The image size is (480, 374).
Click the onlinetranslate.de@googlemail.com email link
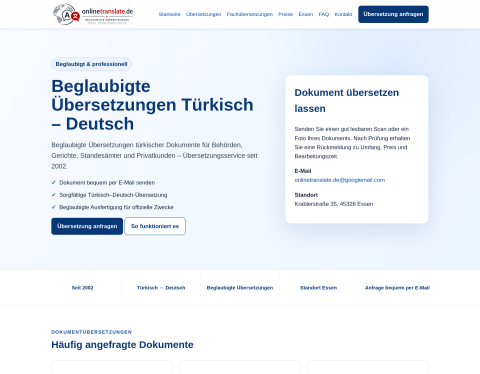pos(340,180)
